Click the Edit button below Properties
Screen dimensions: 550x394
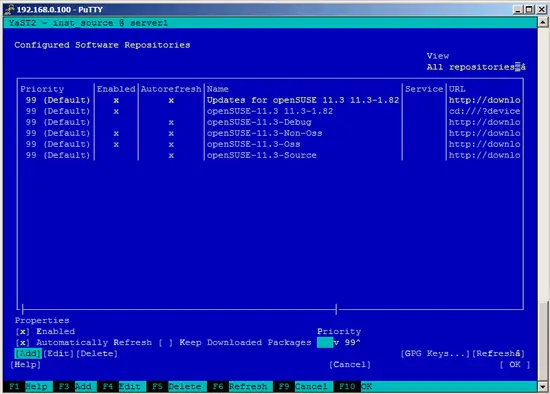pyautogui.click(x=58, y=354)
